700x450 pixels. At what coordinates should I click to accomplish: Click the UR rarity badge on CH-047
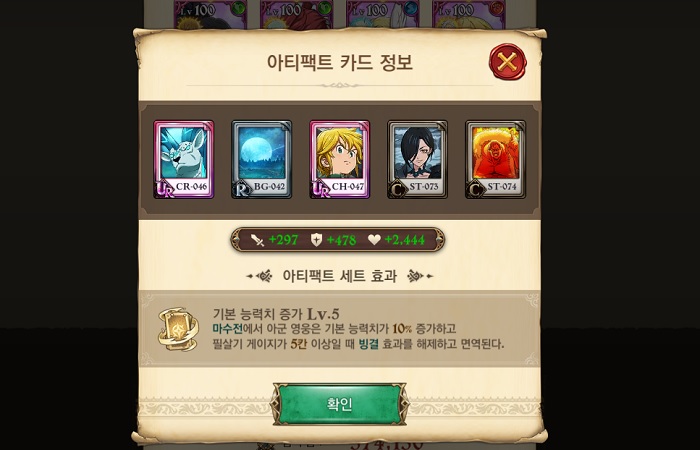(x=320, y=189)
